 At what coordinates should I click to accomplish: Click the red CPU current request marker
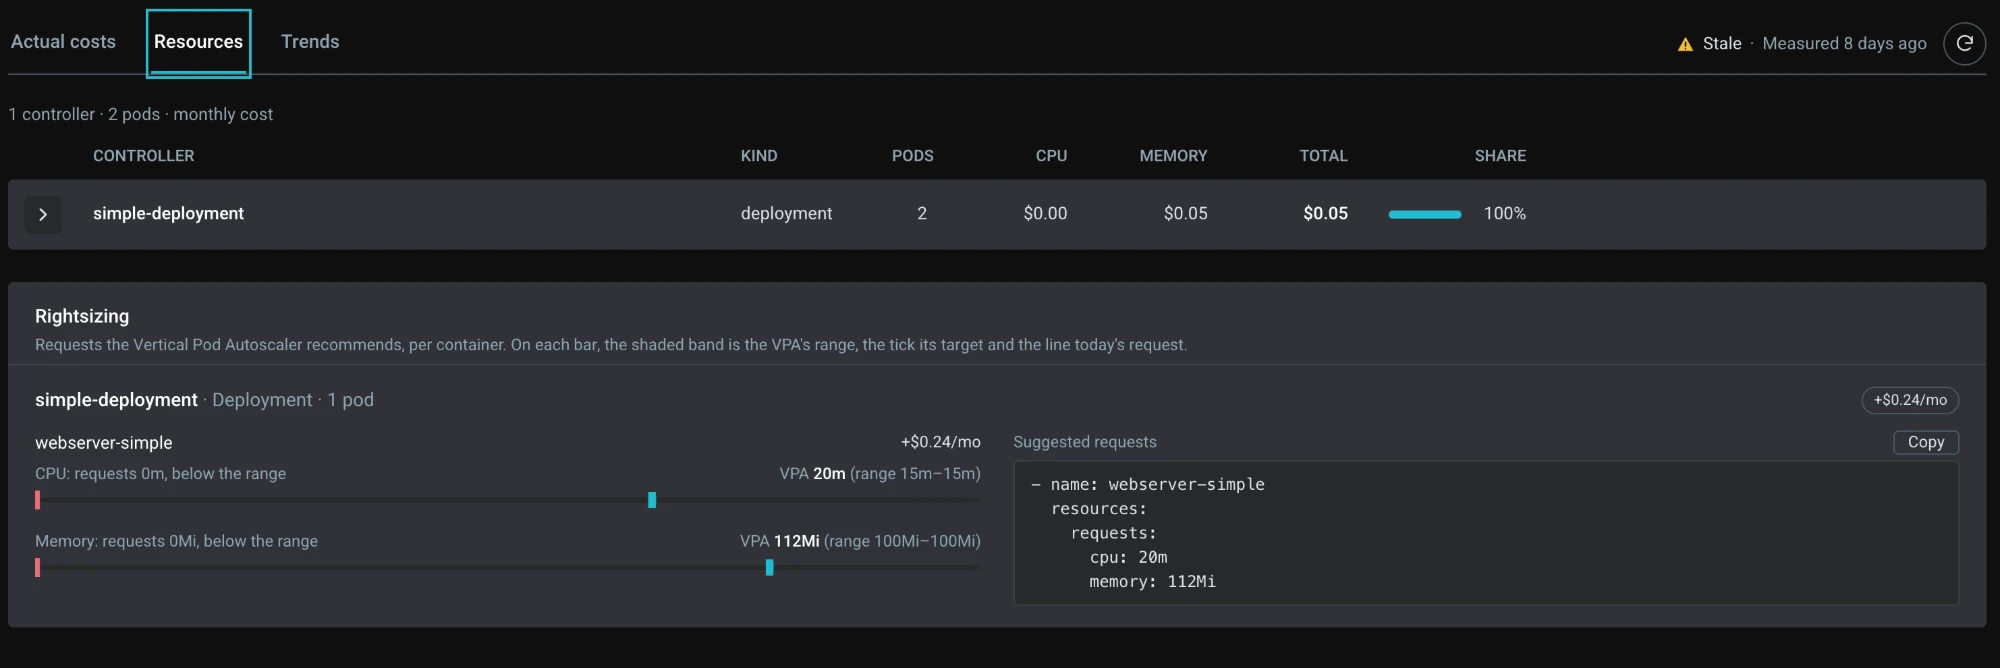tap(38, 500)
